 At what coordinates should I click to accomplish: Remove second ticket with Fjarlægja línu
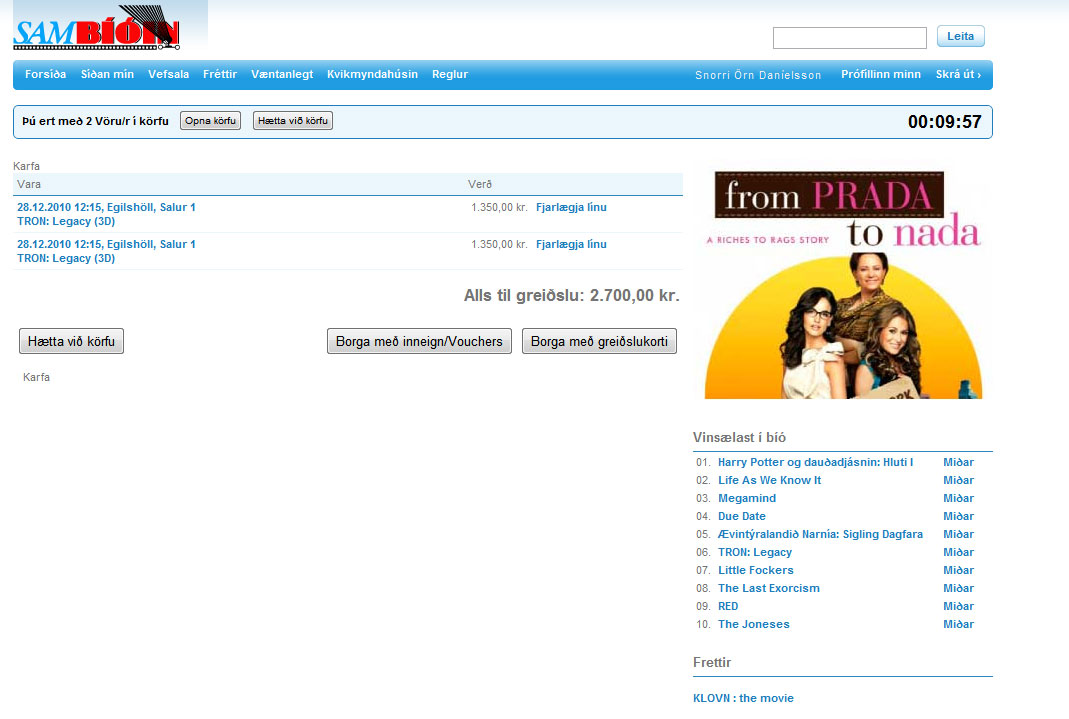tap(571, 244)
